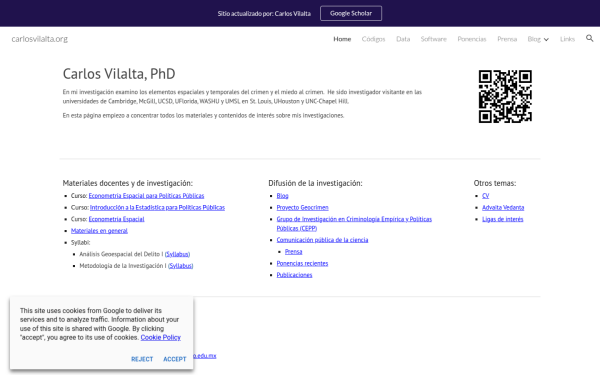The width and height of the screenshot is (600, 375).
Task: Open the Proyecto Geocrimen link
Action: (302, 207)
